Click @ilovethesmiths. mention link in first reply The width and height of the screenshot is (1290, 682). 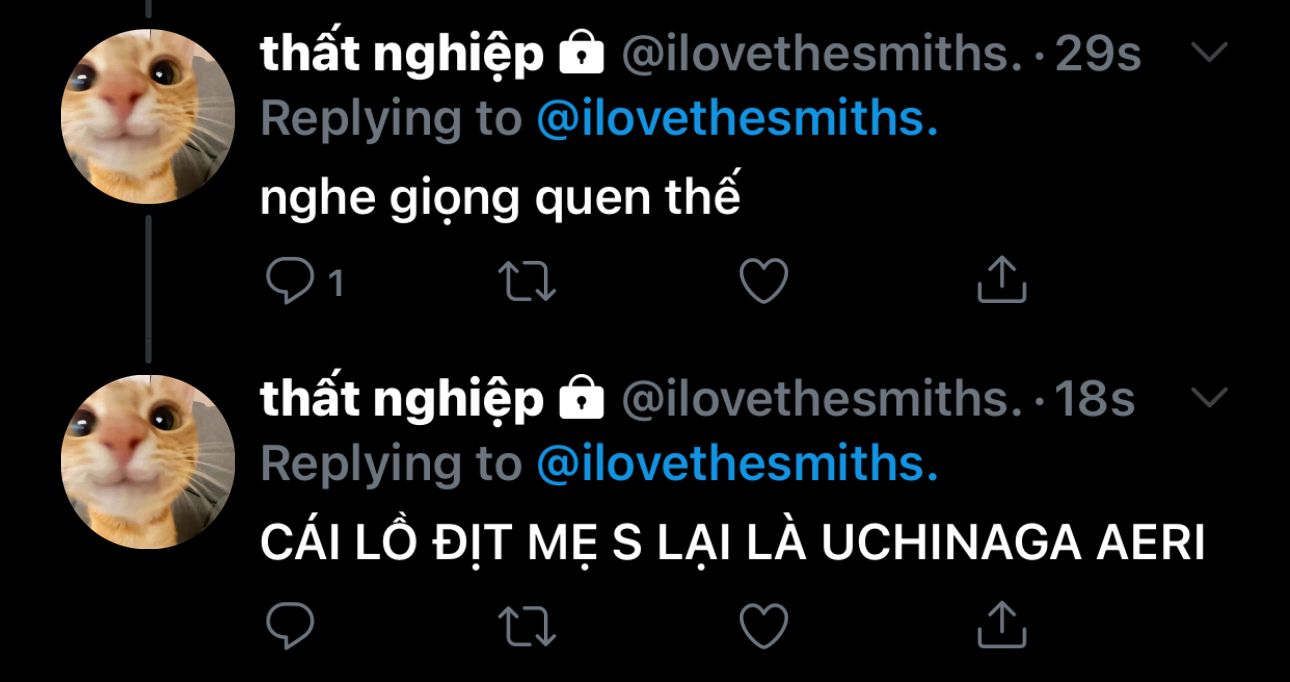(737, 119)
